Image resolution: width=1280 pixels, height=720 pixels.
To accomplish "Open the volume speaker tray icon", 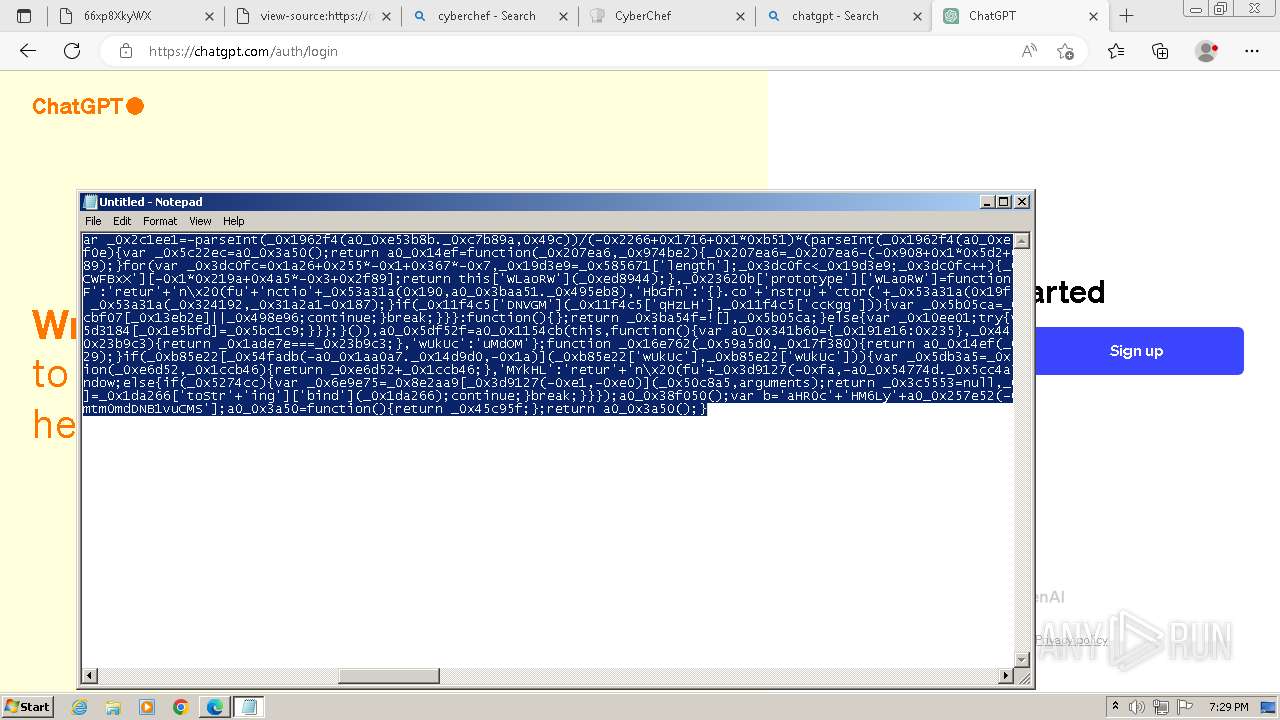I will tap(1135, 707).
